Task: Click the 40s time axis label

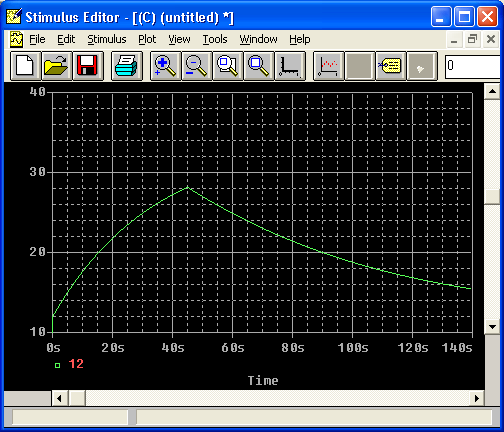Action: (x=173, y=348)
